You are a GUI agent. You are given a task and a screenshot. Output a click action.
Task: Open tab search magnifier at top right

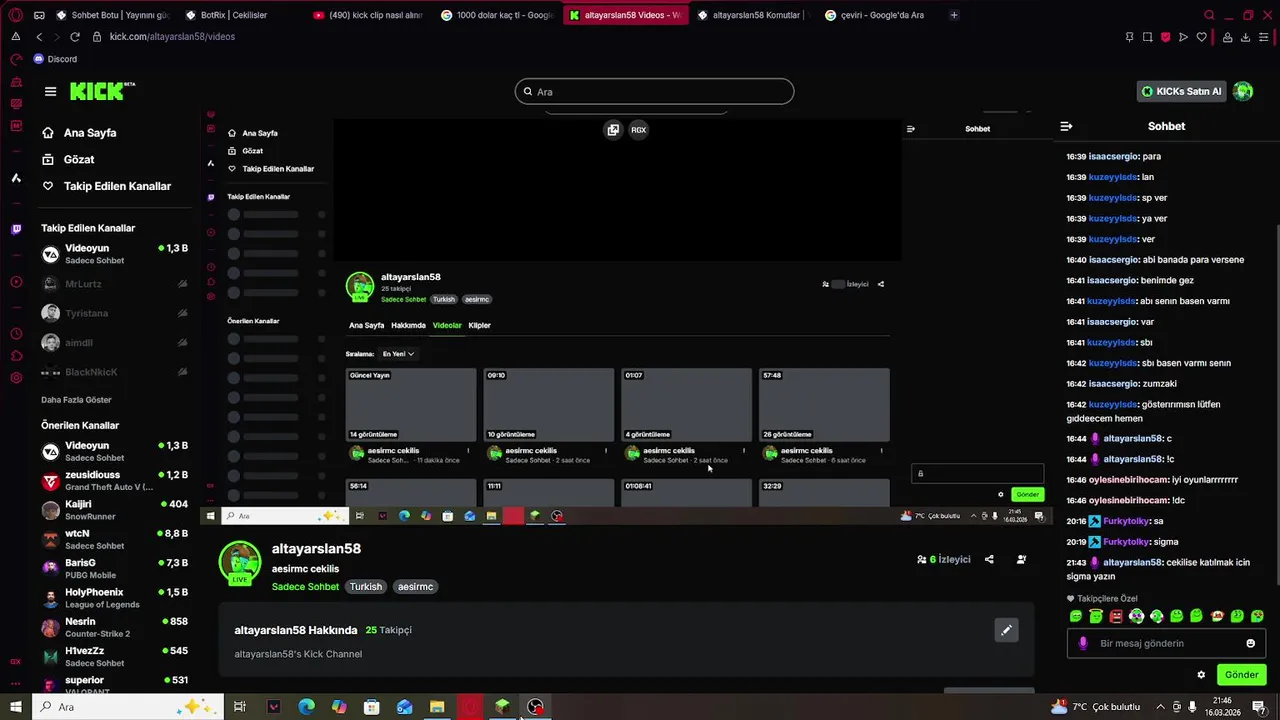(1209, 15)
